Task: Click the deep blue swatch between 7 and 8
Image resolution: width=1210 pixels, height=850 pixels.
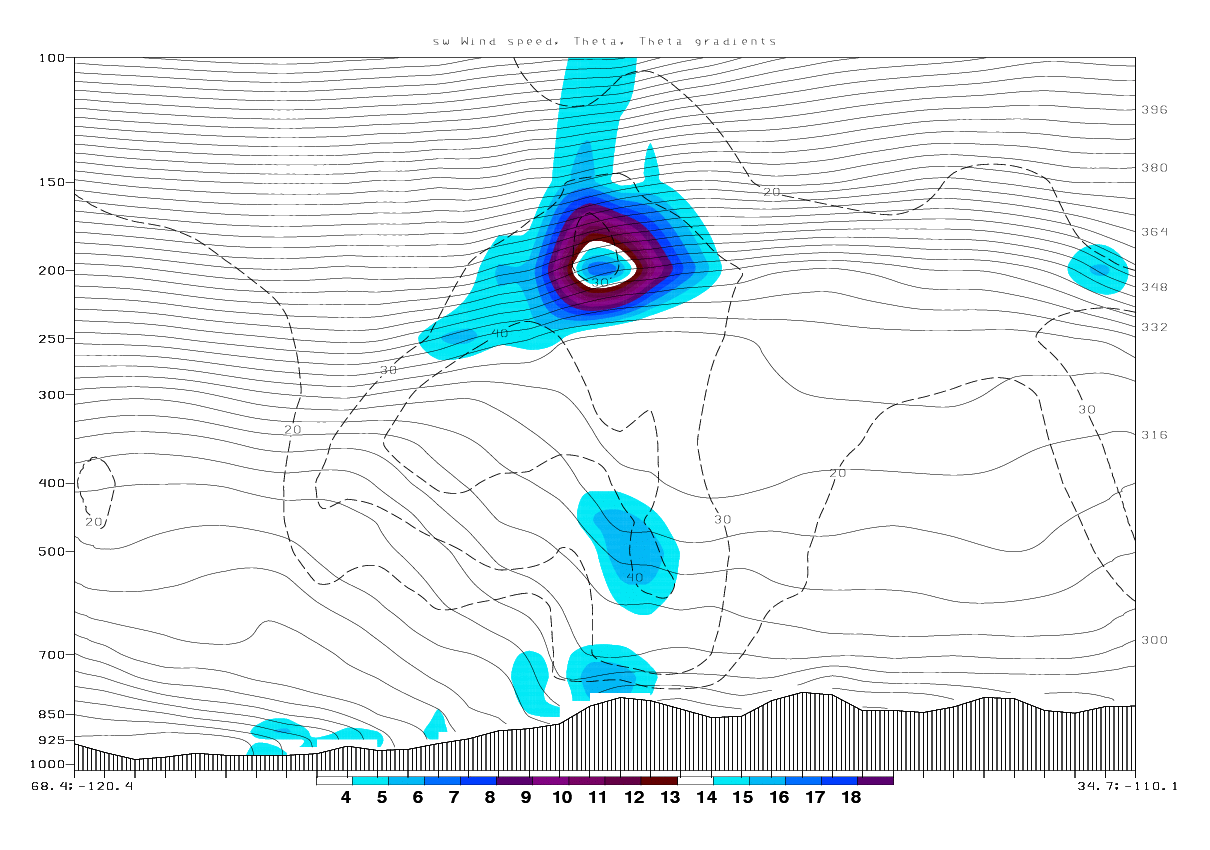Action: click(x=478, y=780)
